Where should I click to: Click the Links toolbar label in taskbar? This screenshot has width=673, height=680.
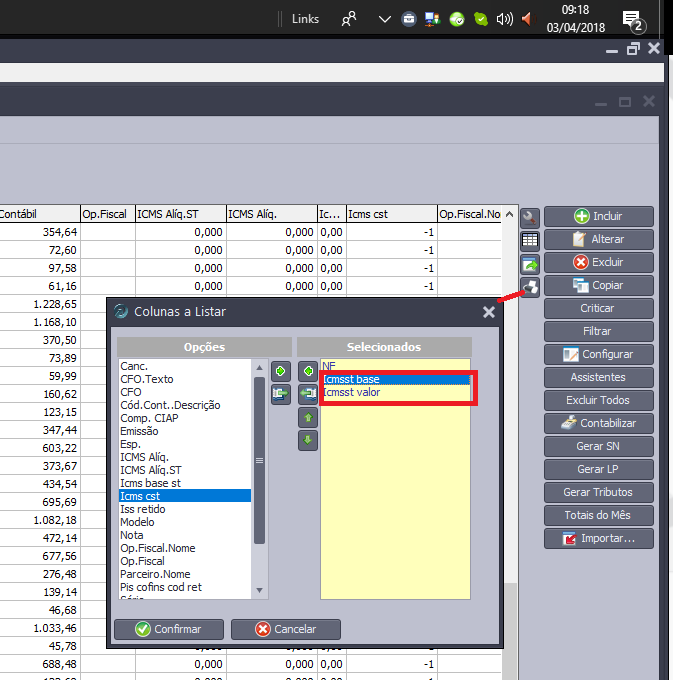[x=305, y=19]
